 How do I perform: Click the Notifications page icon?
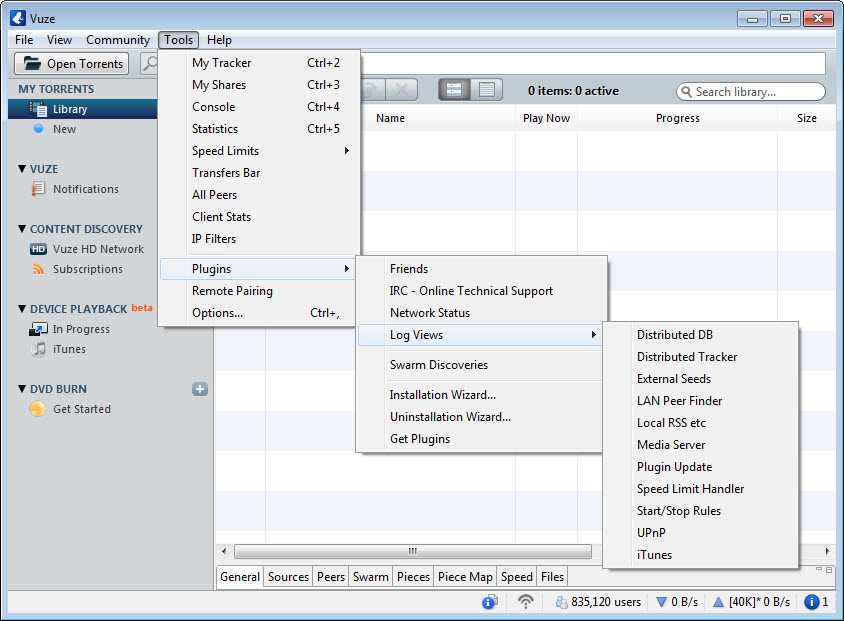tap(38, 189)
